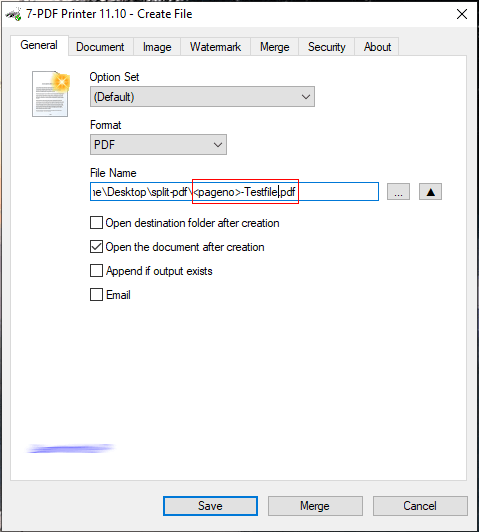Go to the Watermark tab
The height and width of the screenshot is (532, 479).
click(x=215, y=47)
